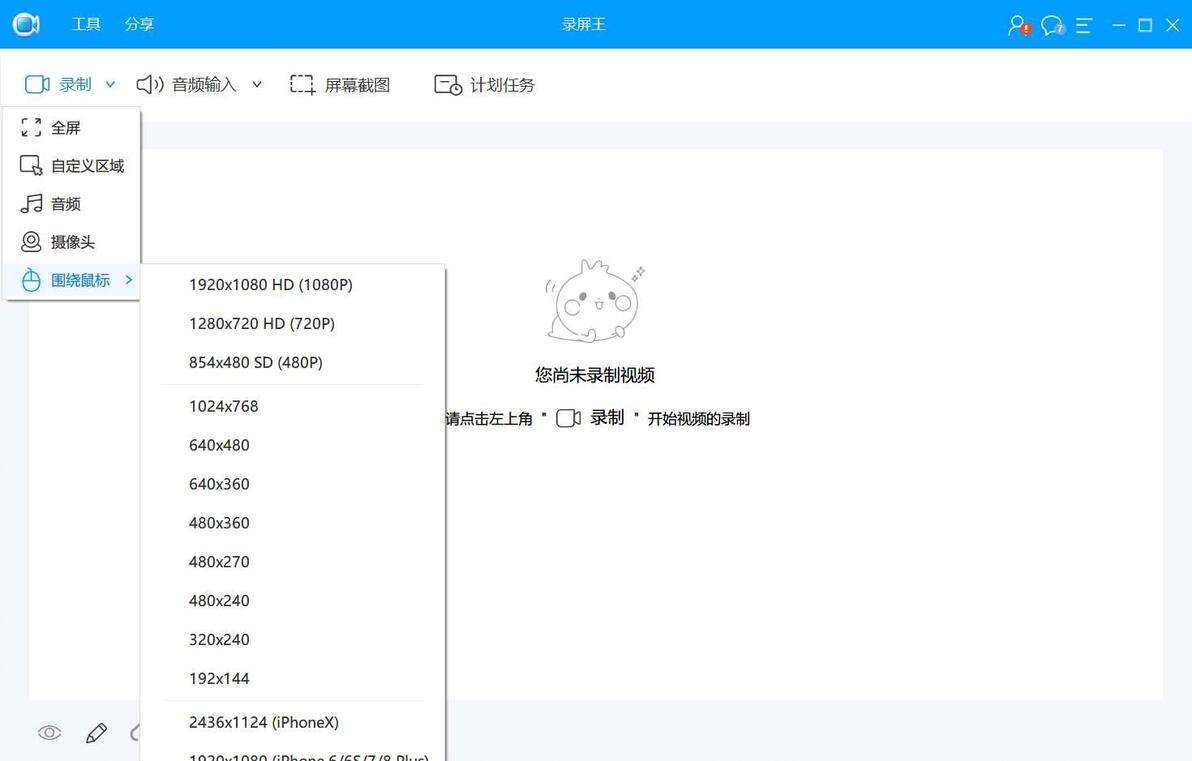Open the 屏幕截图 screenshot tool
The image size is (1192, 761).
pyautogui.click(x=340, y=84)
